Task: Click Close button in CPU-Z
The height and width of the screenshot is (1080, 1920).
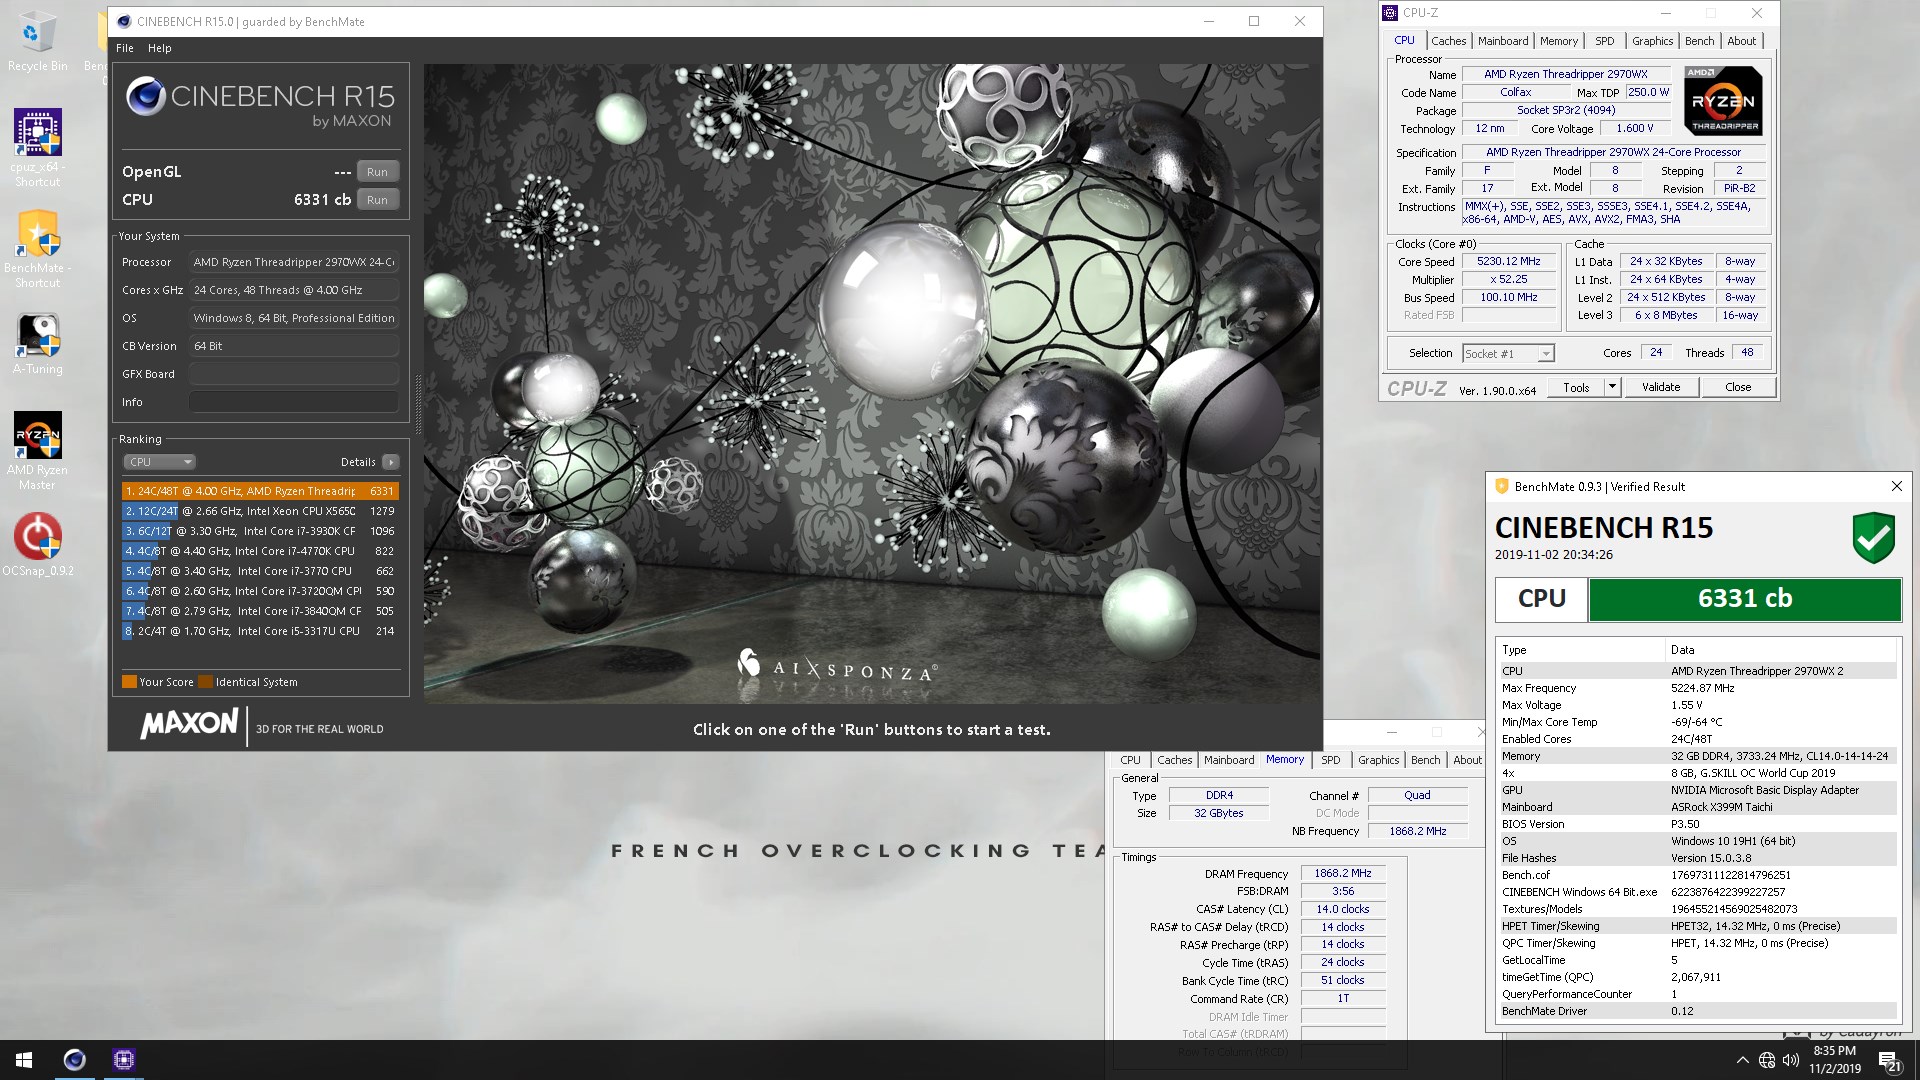Action: 1738,388
